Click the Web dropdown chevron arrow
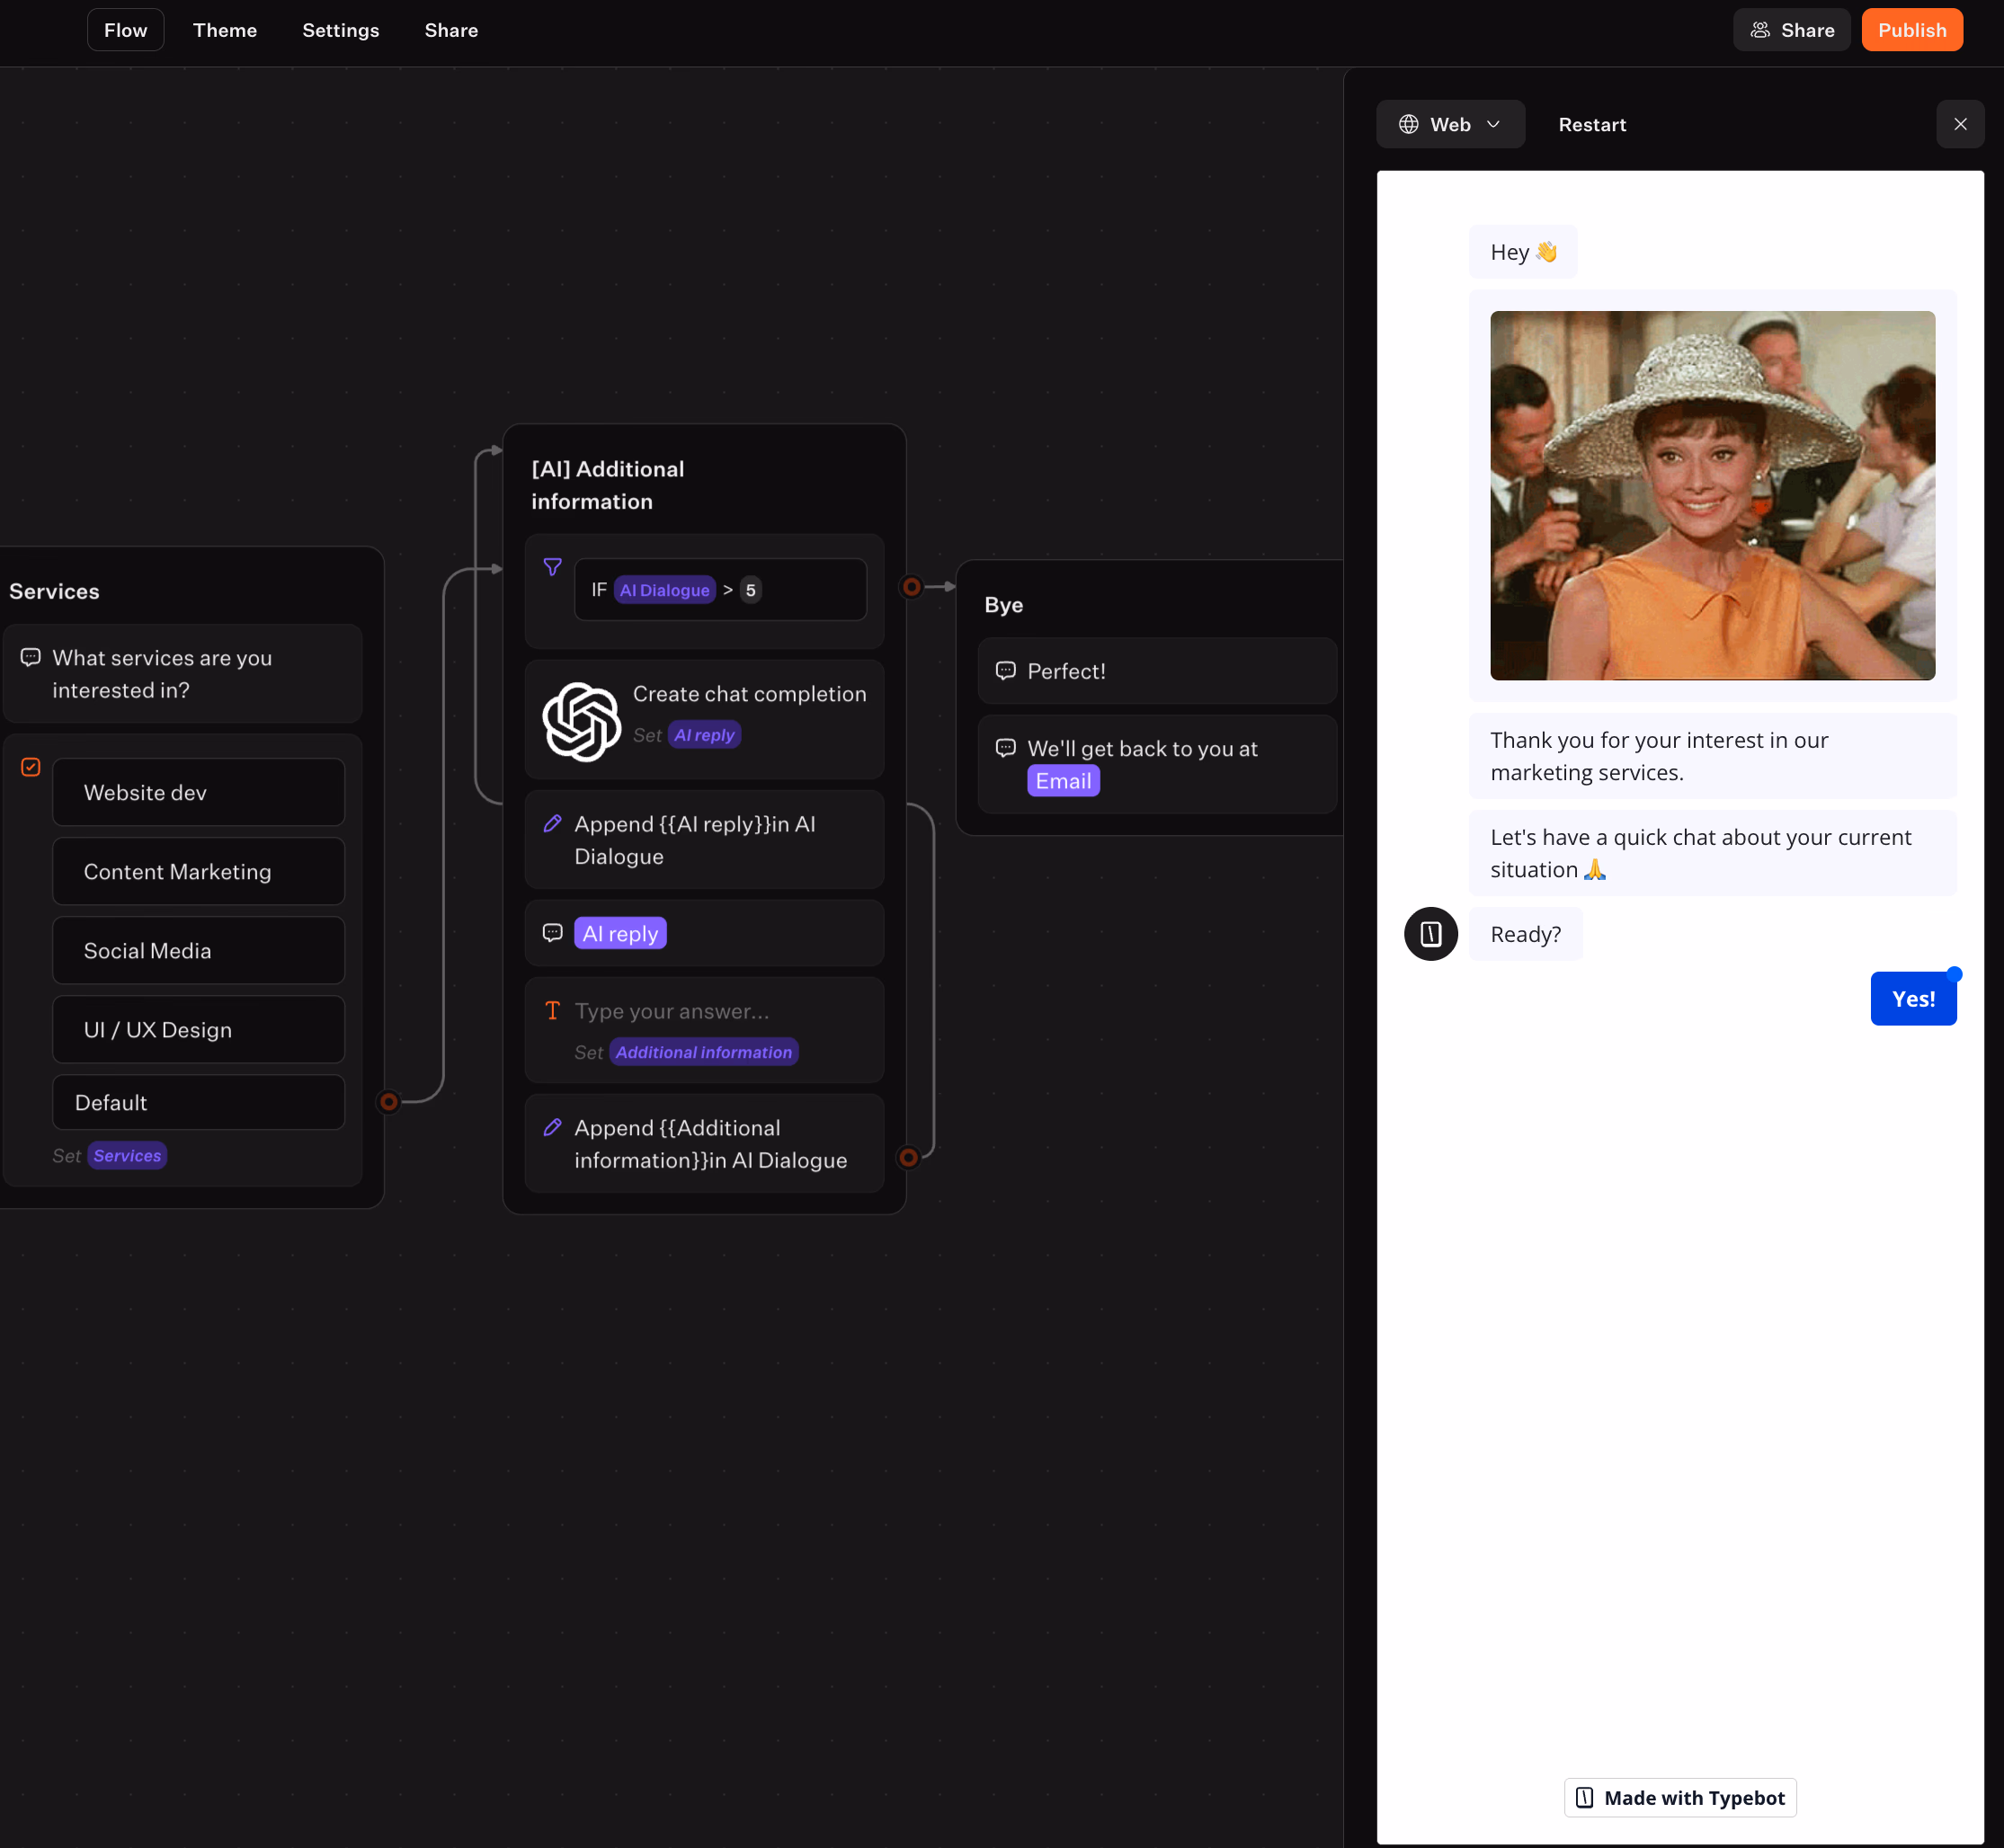2004x1848 pixels. 1493,124
